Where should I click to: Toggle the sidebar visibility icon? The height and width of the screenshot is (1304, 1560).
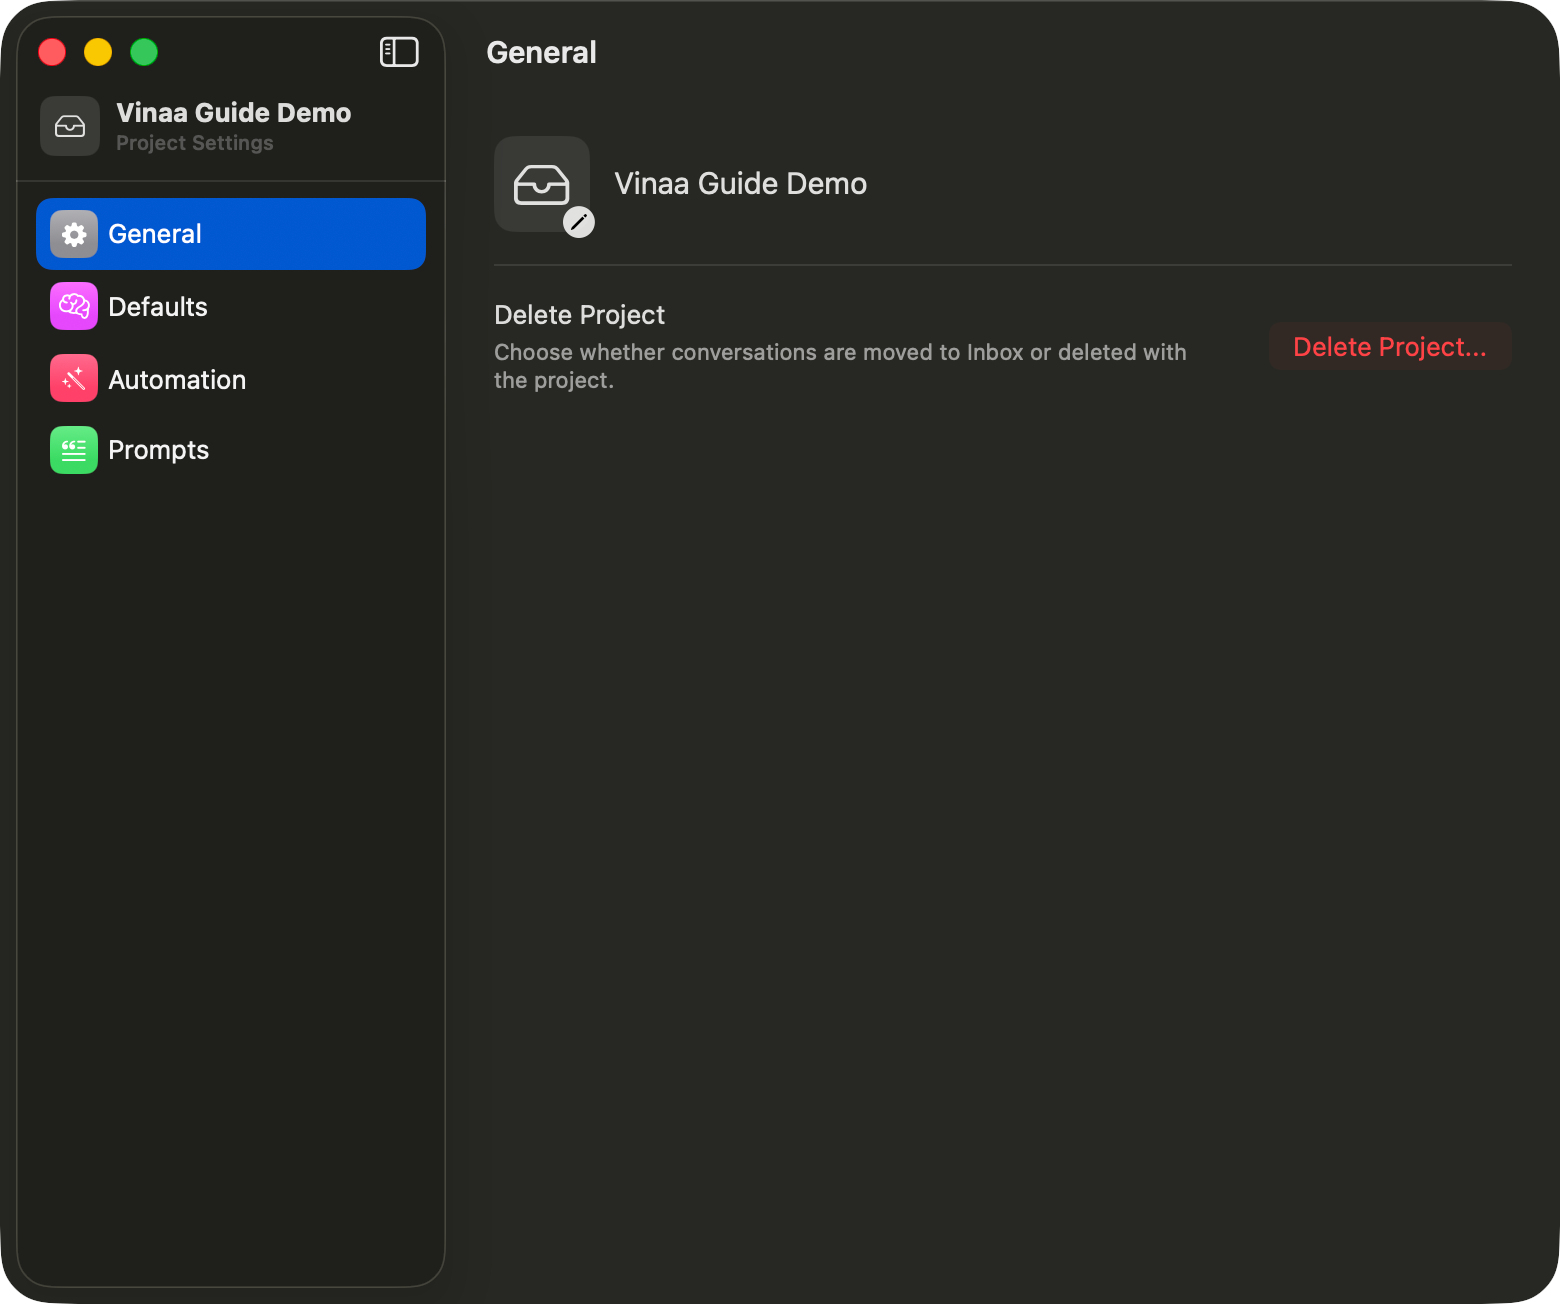(399, 52)
